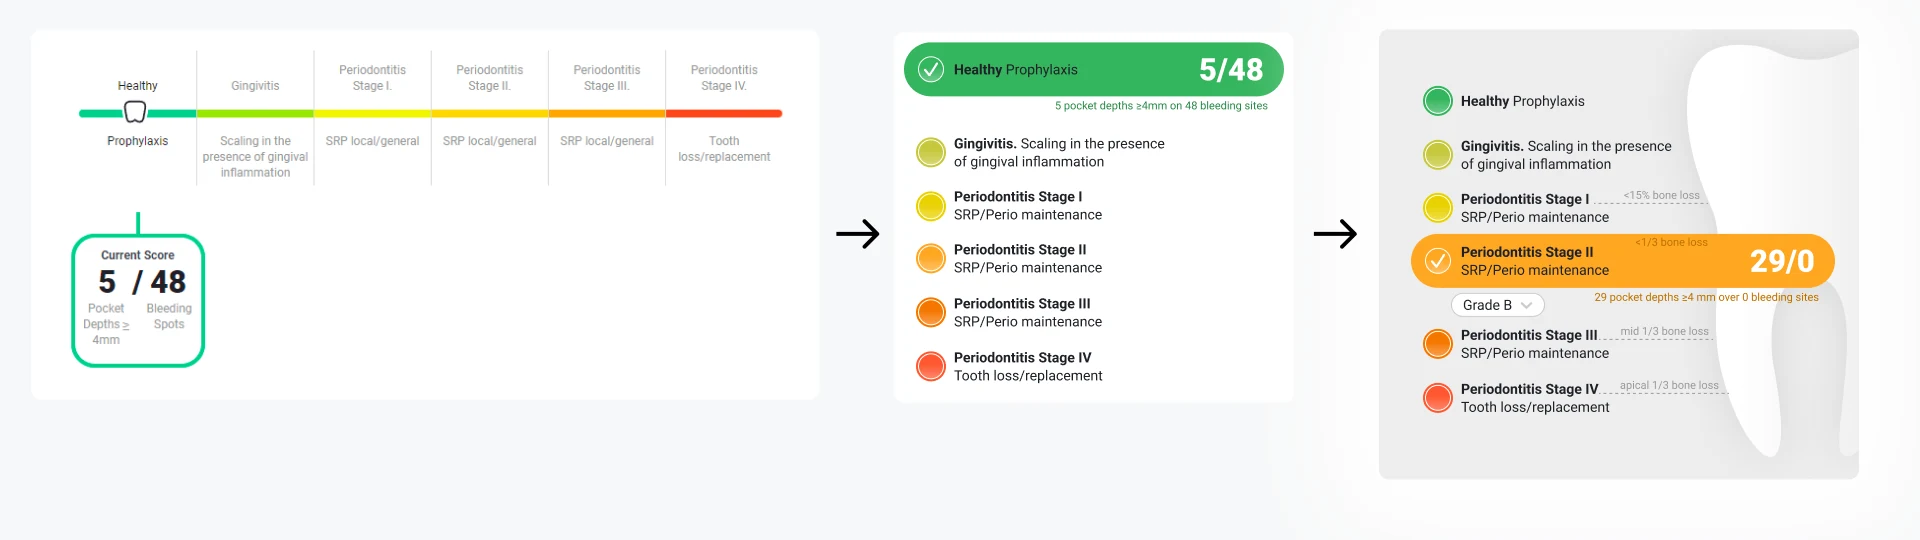The width and height of the screenshot is (1920, 540).
Task: Expand the orange Periodontitis Stage II 29/0 row
Action: click(1622, 261)
